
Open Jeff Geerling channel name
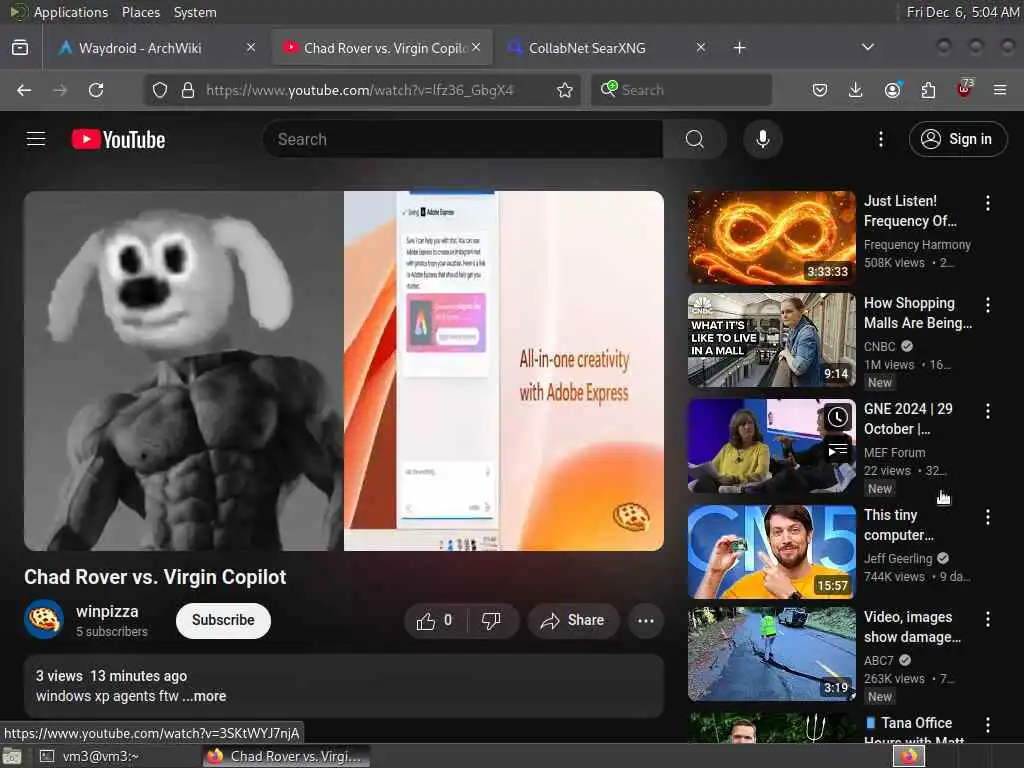[x=898, y=558]
